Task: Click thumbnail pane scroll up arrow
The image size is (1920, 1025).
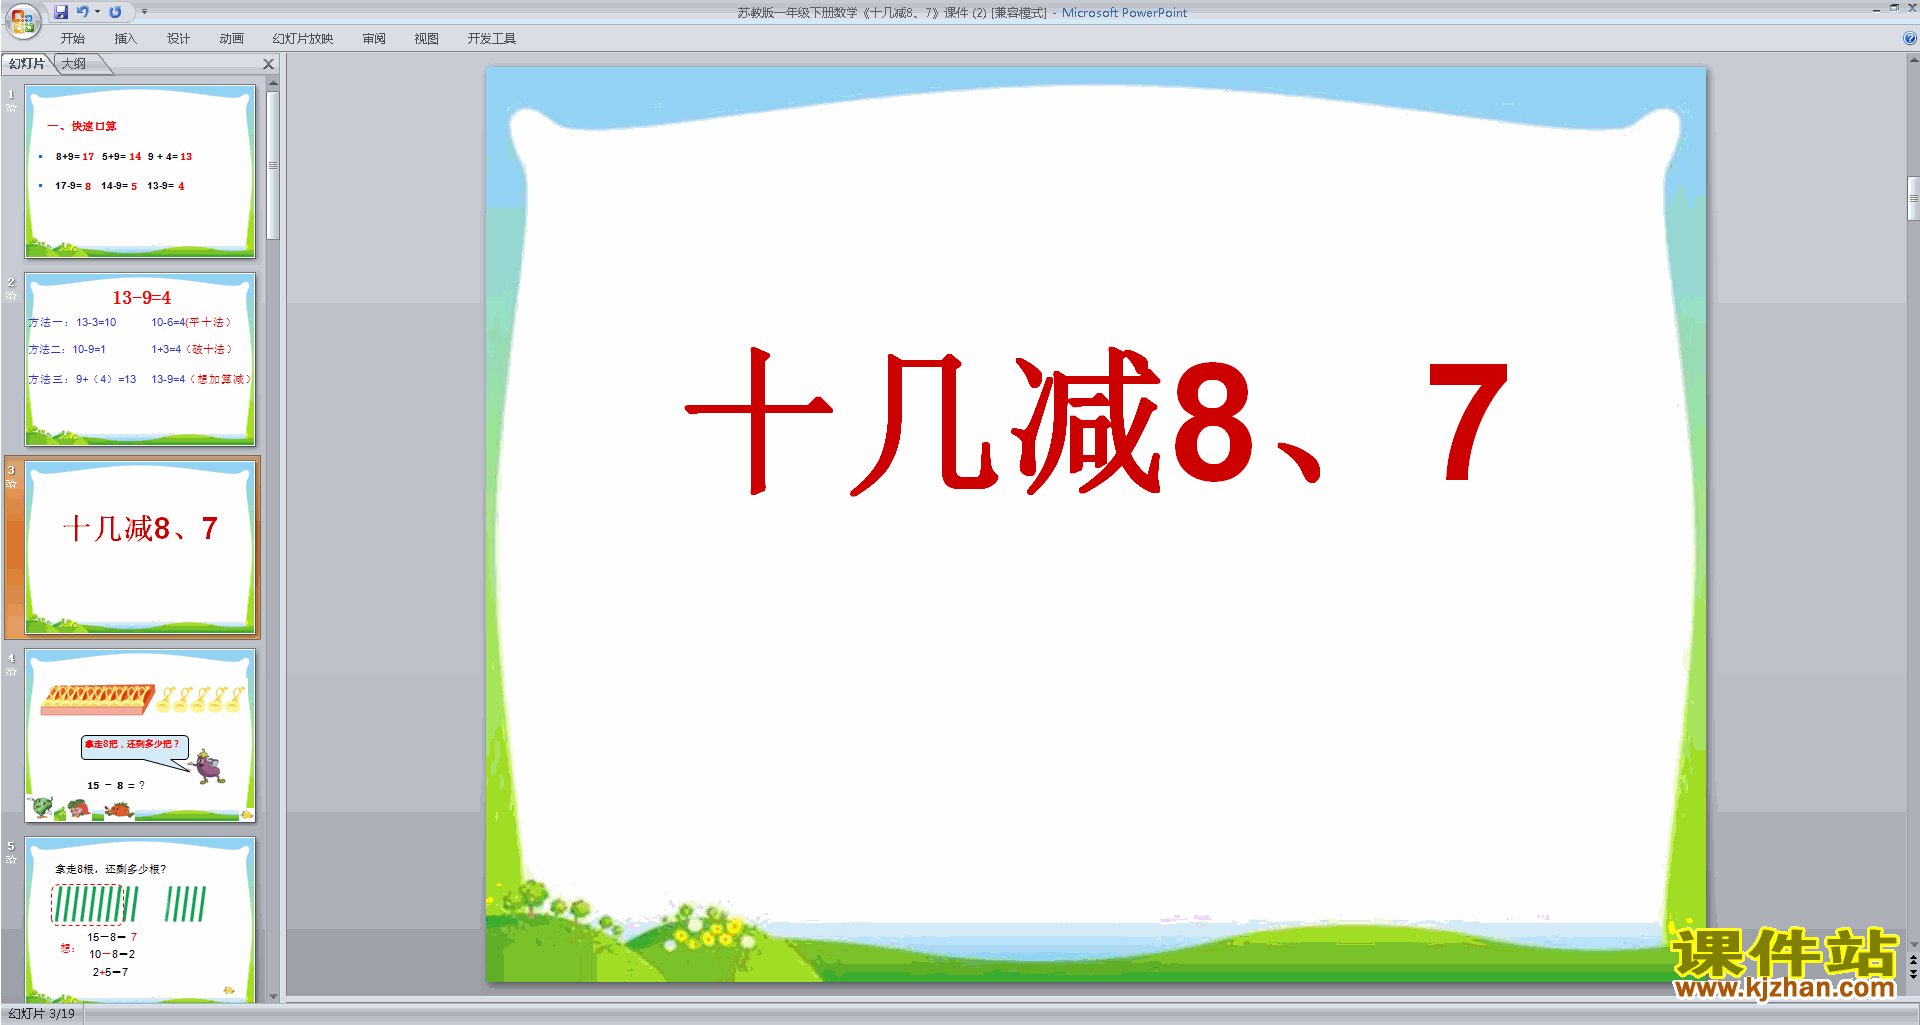Action: pyautogui.click(x=273, y=84)
